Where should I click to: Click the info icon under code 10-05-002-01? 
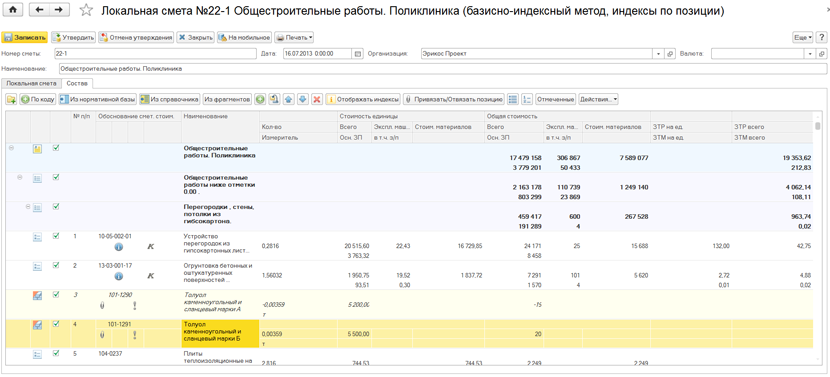119,246
